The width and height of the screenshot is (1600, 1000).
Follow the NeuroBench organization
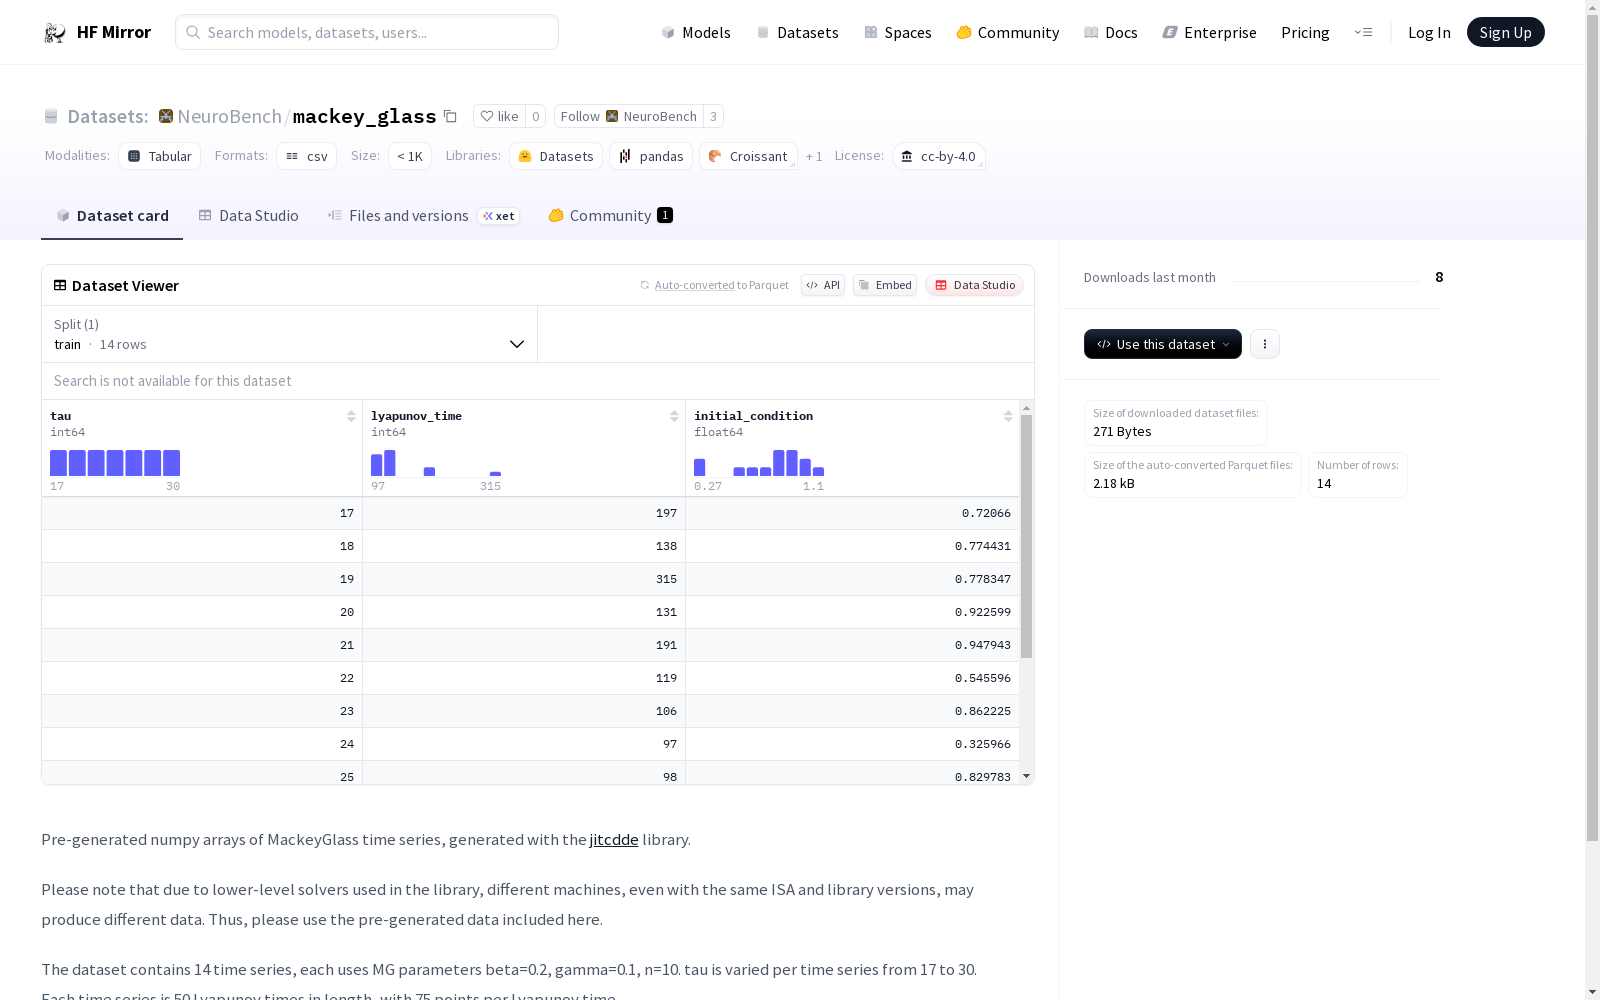point(628,117)
